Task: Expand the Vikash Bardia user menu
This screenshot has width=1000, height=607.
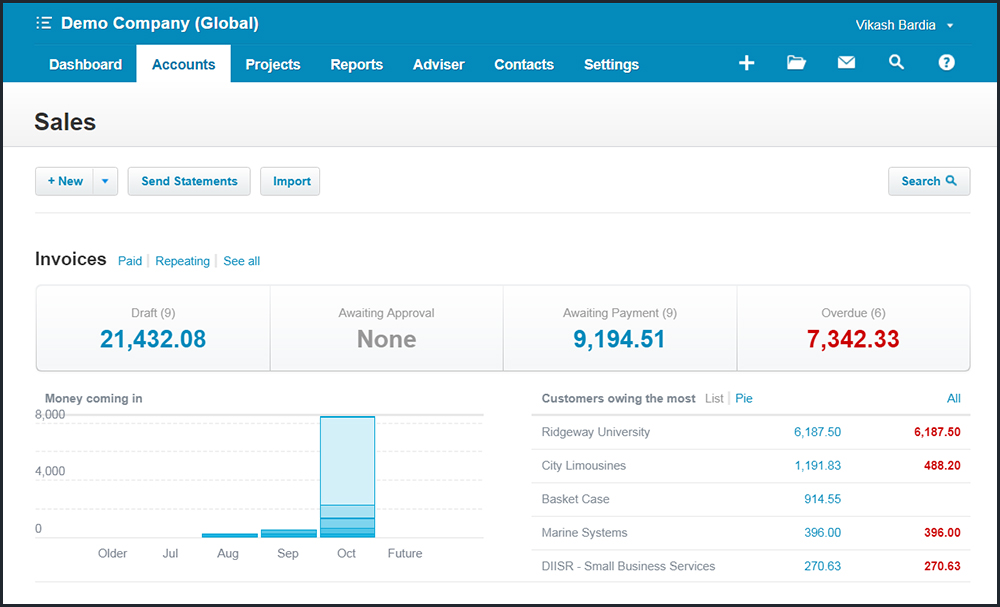Action: (905, 26)
